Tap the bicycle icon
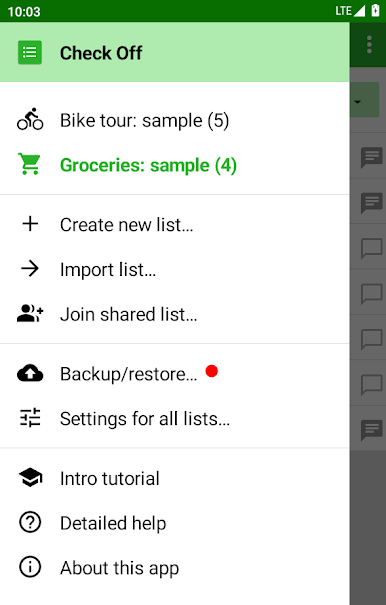The width and height of the screenshot is (386, 605). pyautogui.click(x=30, y=119)
